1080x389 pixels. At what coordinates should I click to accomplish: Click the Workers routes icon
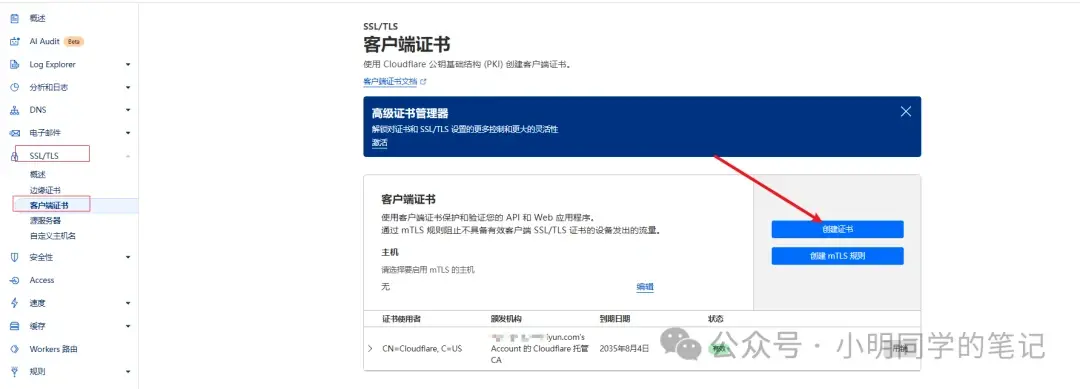[x=14, y=349]
